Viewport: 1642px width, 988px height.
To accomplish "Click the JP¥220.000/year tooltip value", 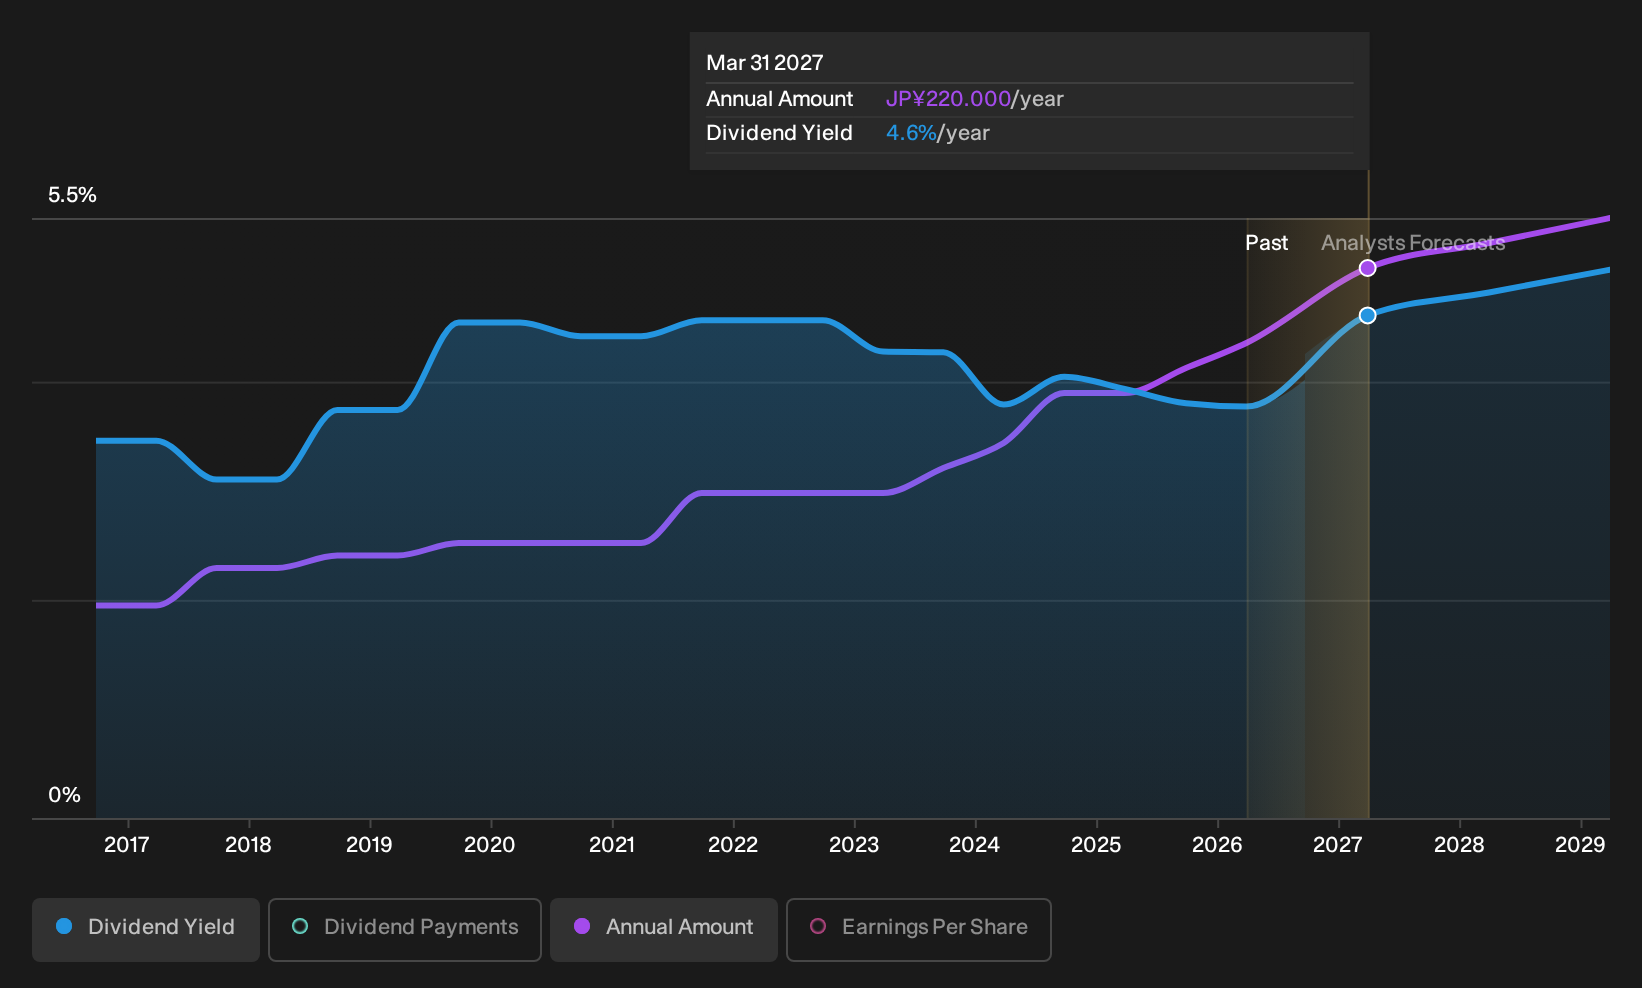I will pyautogui.click(x=975, y=99).
